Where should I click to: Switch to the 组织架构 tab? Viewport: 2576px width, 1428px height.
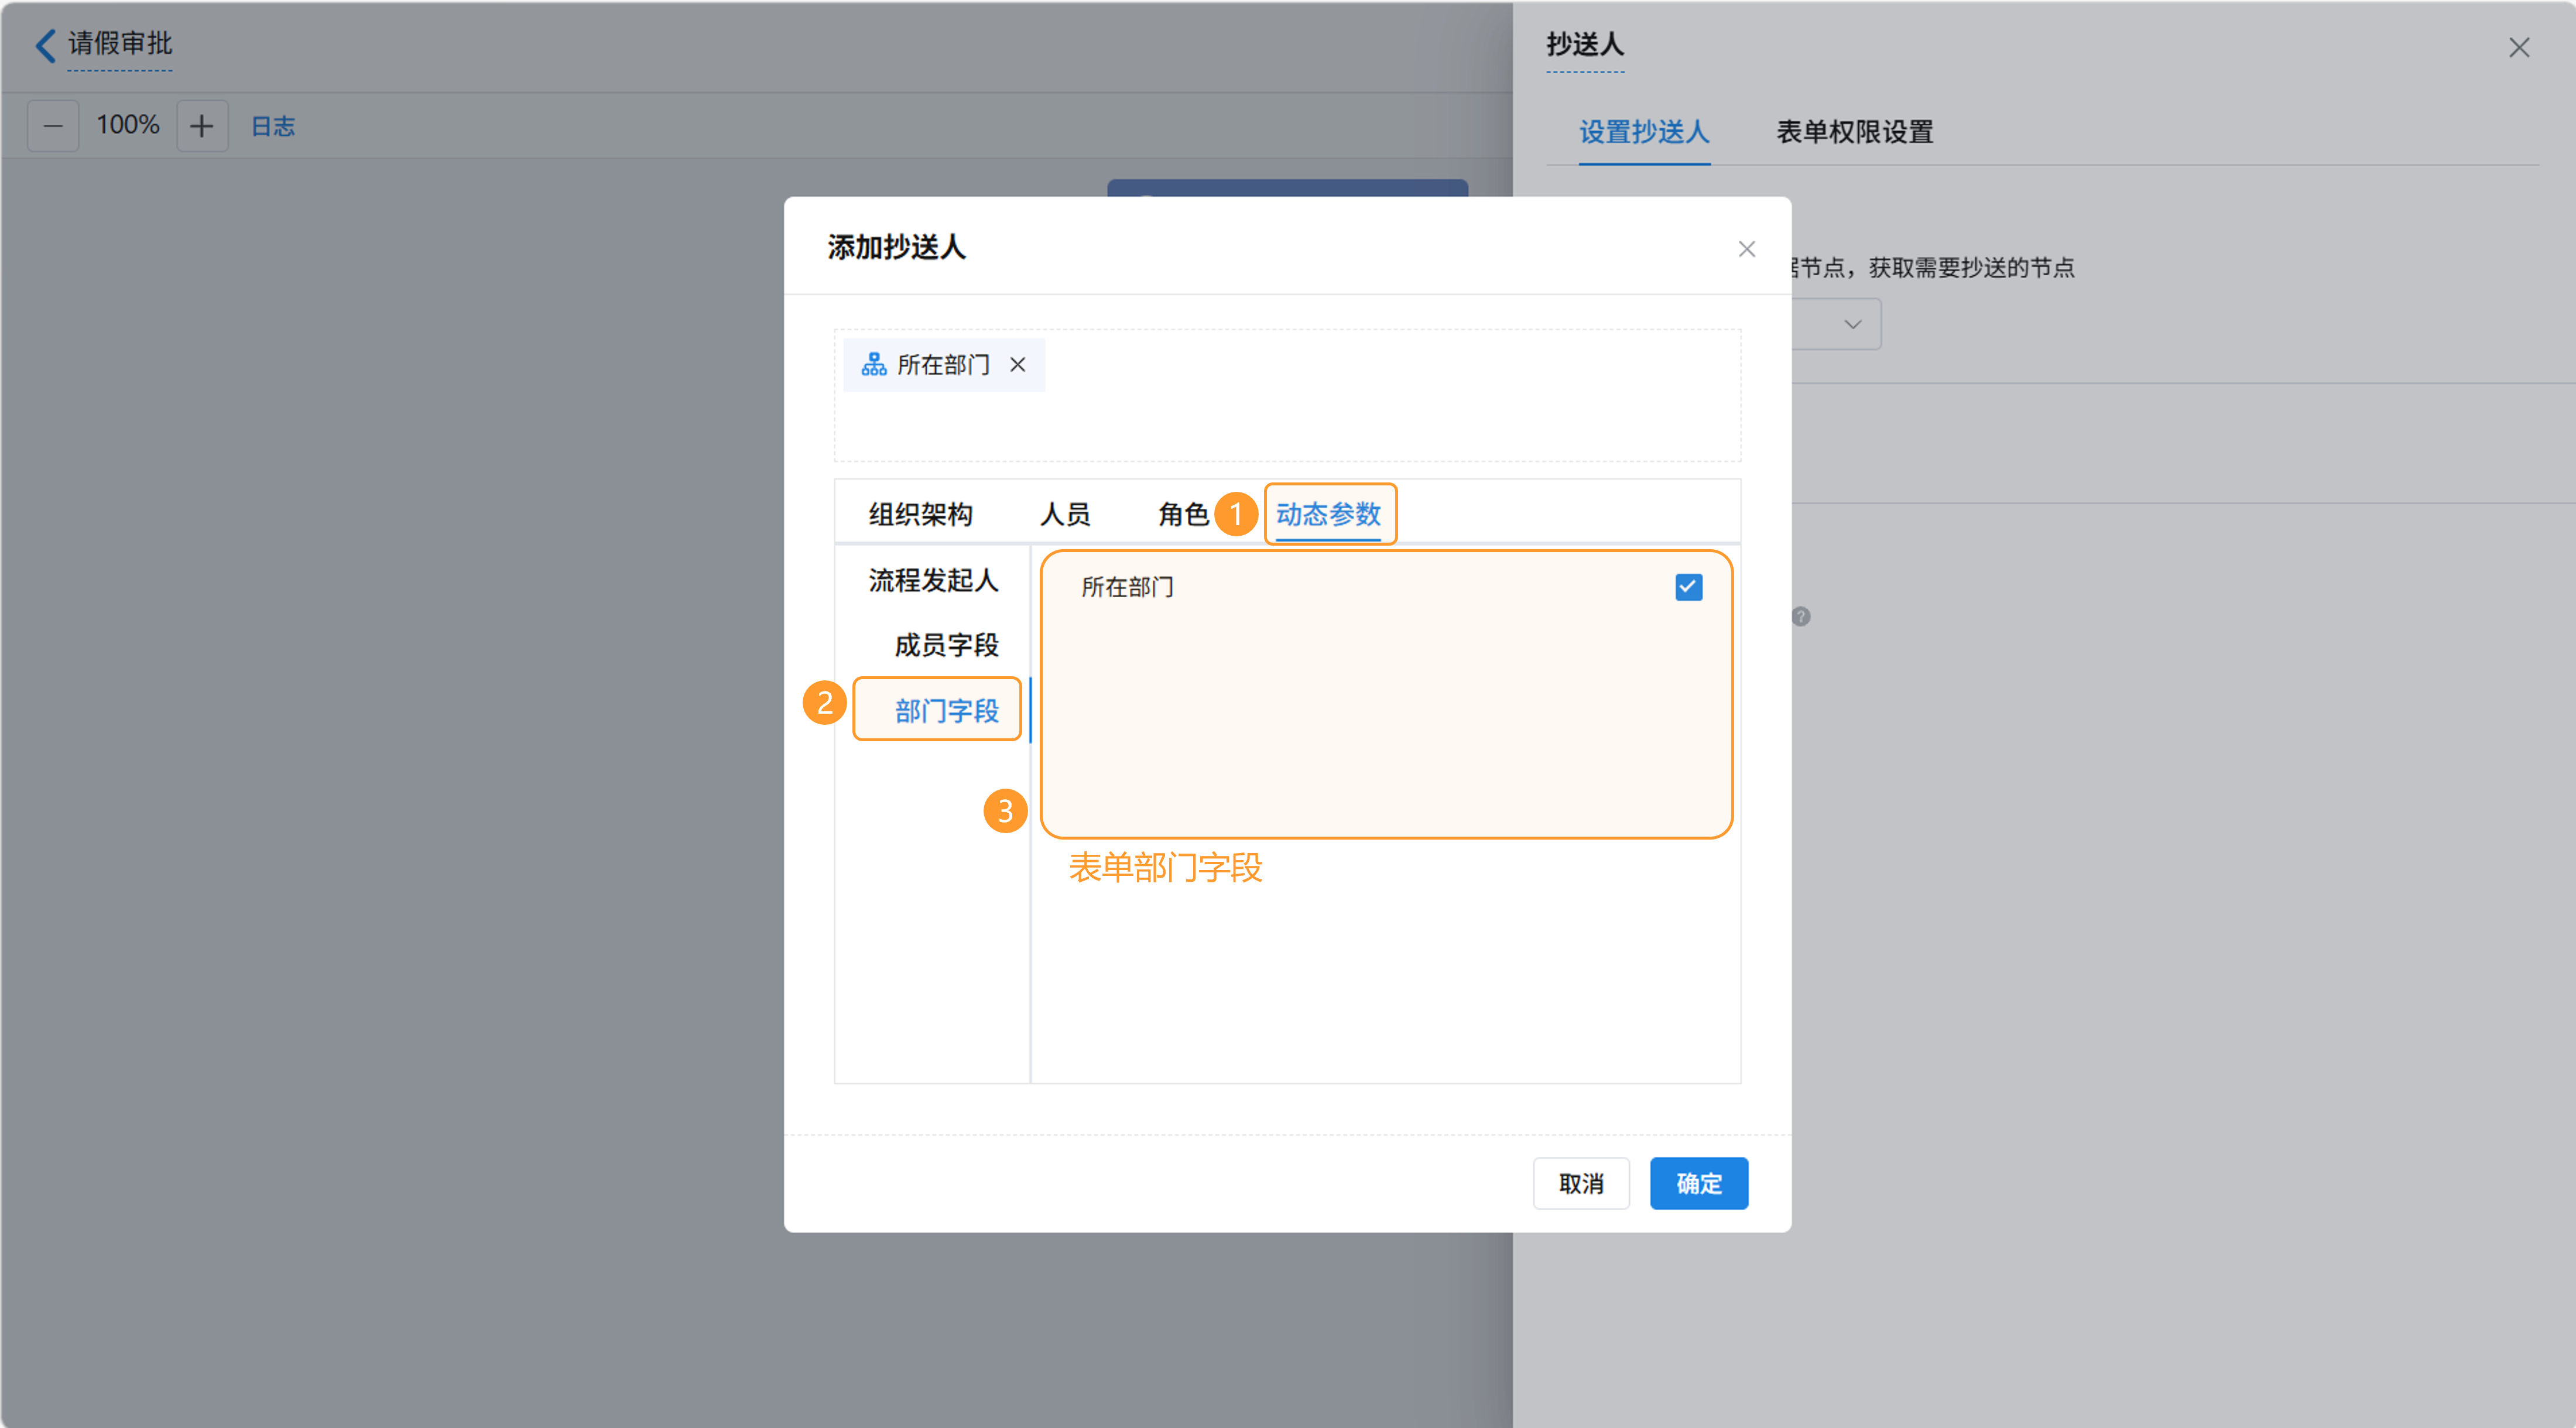click(x=920, y=514)
